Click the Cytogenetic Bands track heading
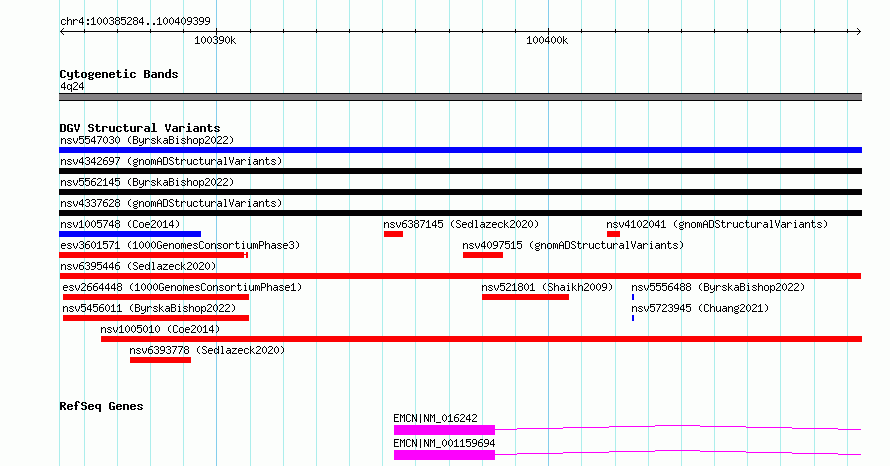The image size is (890, 466). point(119,74)
